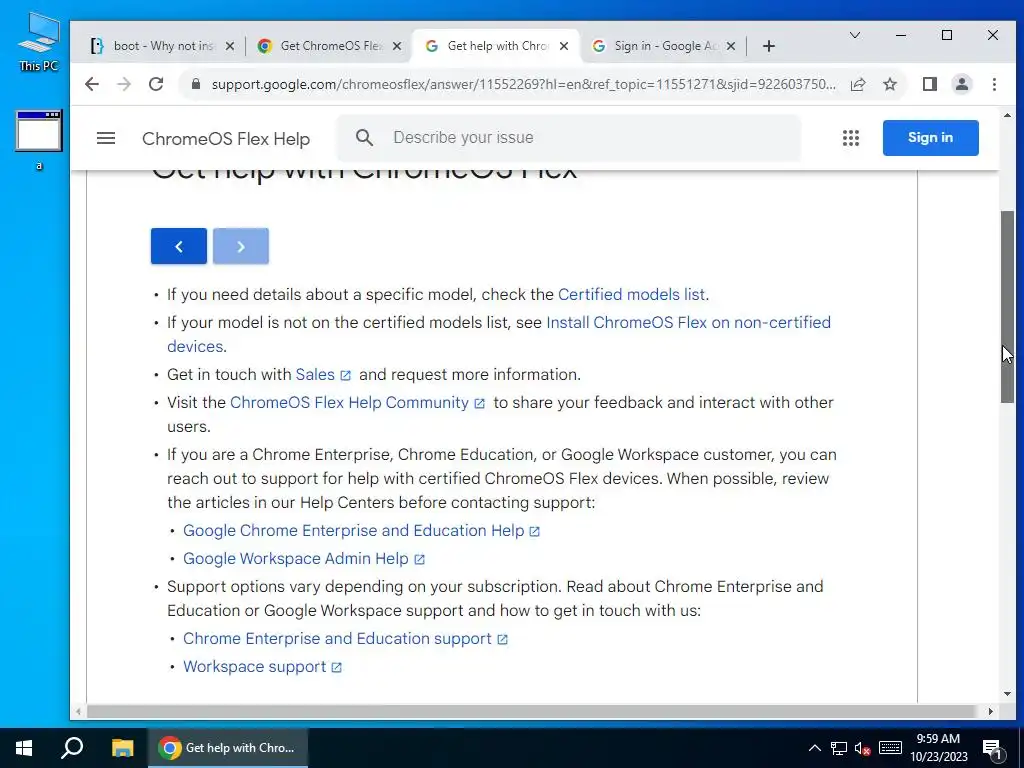Click the scroll-right arrow of horizontal scrollbar

[x=991, y=711]
